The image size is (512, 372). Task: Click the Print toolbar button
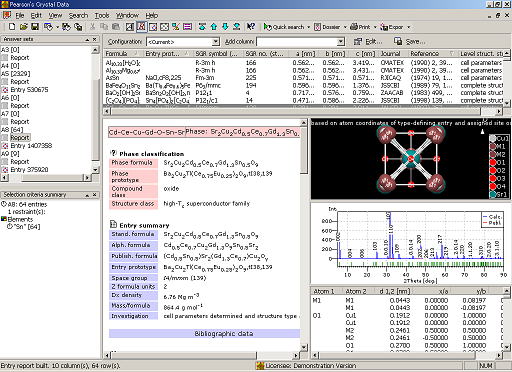point(360,27)
